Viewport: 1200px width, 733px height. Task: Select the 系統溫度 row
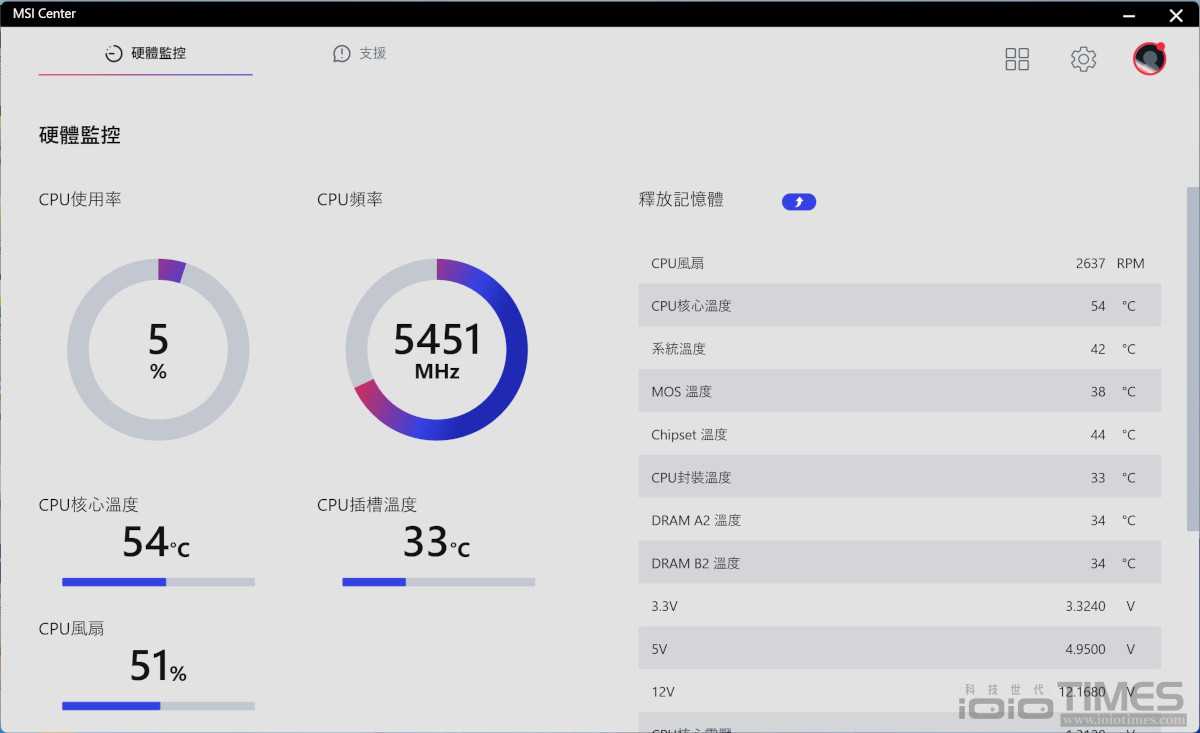[x=900, y=349]
